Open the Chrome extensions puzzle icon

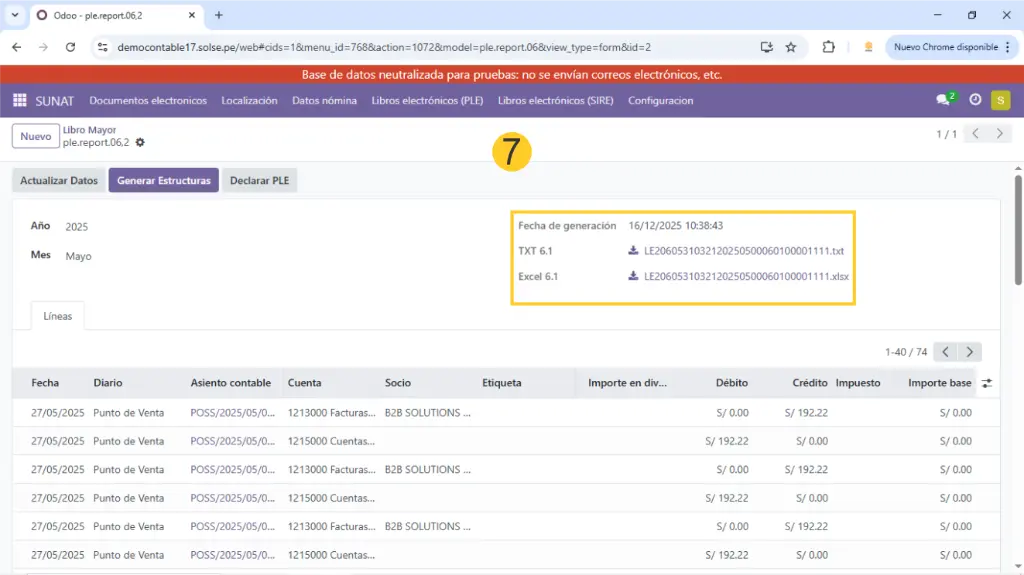[828, 47]
